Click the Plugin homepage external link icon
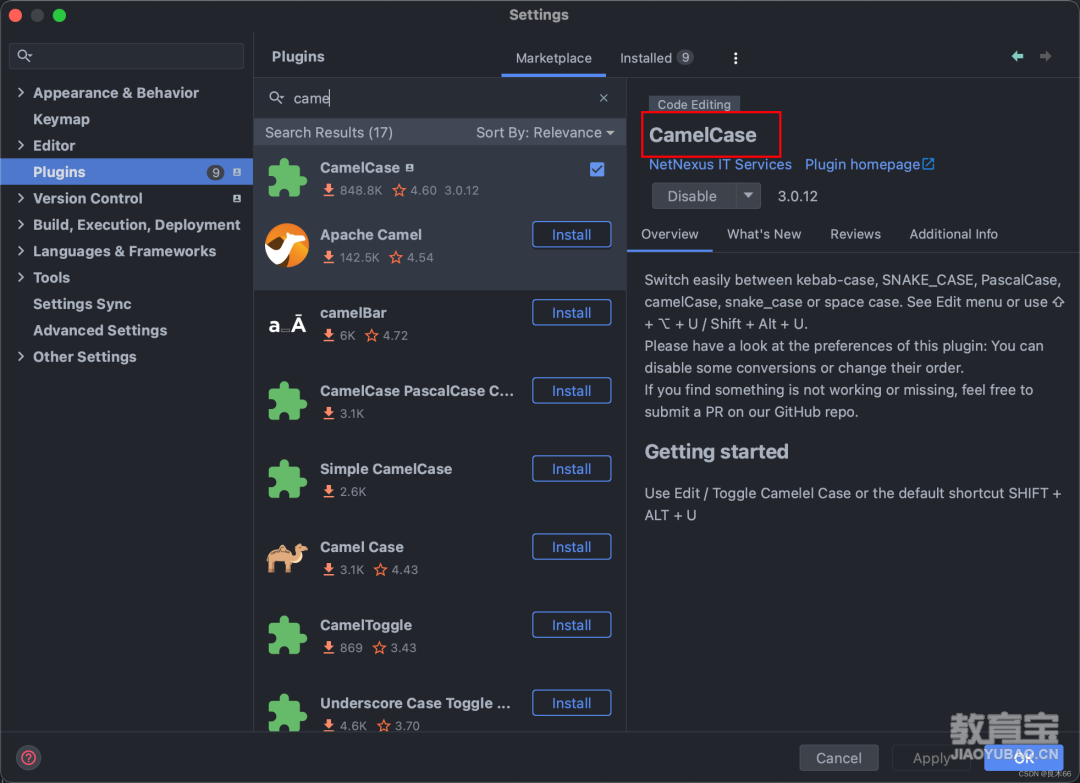This screenshot has height=783, width=1080. point(928,164)
